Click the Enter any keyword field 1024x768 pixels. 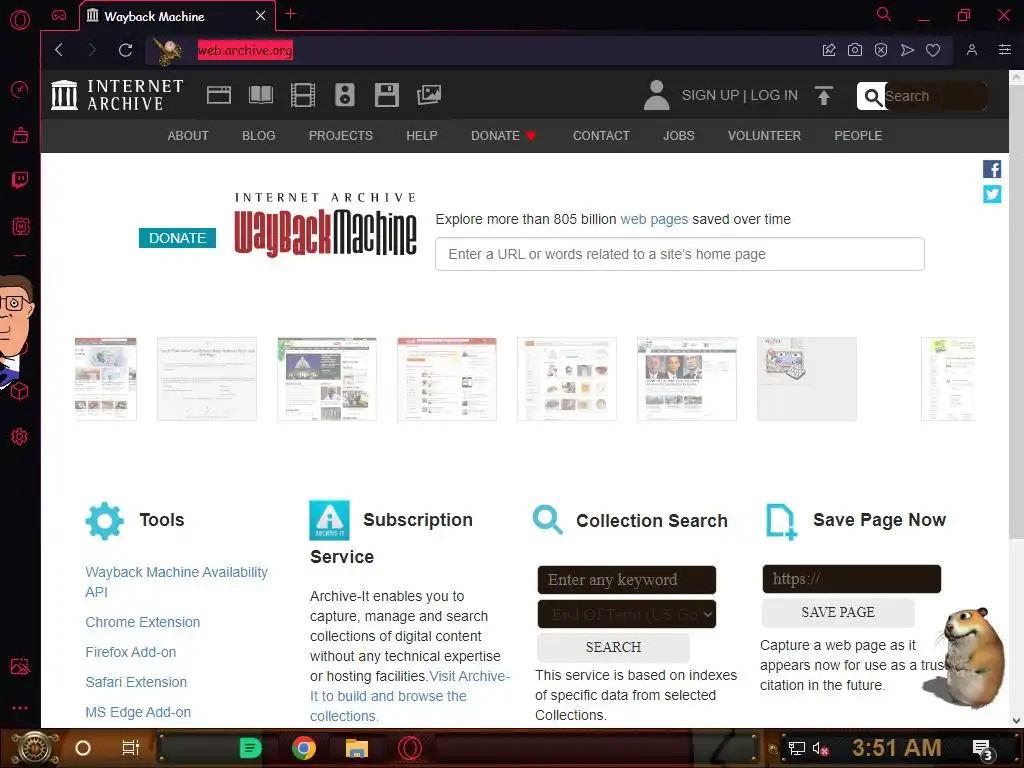(x=626, y=580)
